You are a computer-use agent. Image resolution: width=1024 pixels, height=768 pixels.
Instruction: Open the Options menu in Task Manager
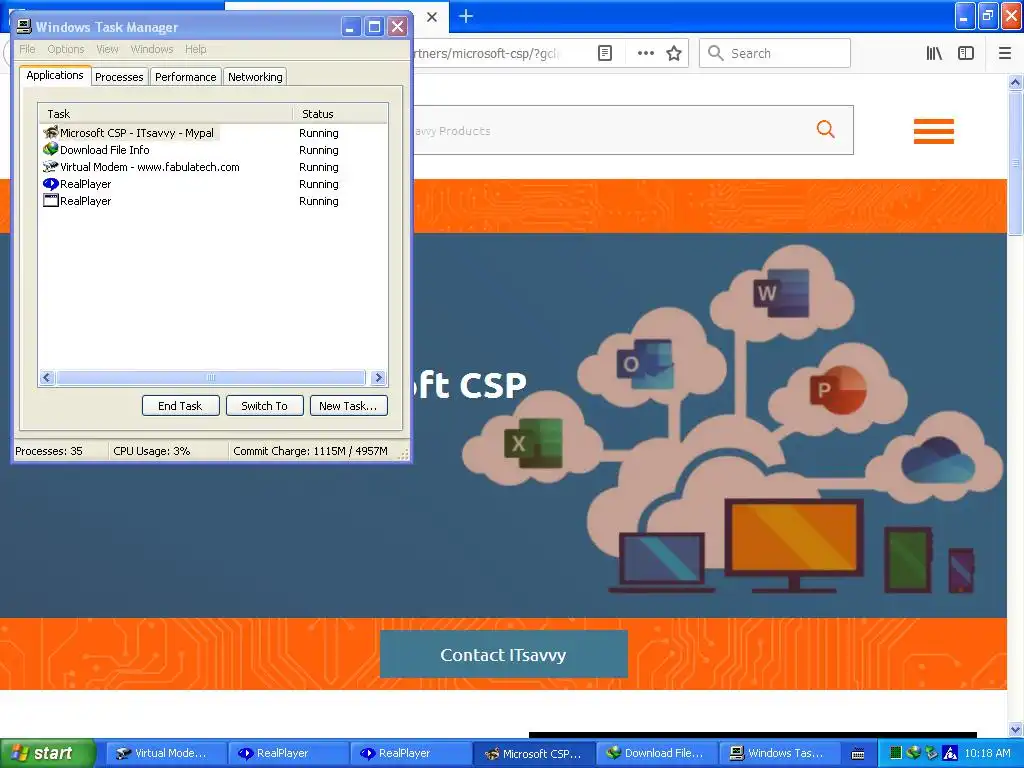coord(65,49)
